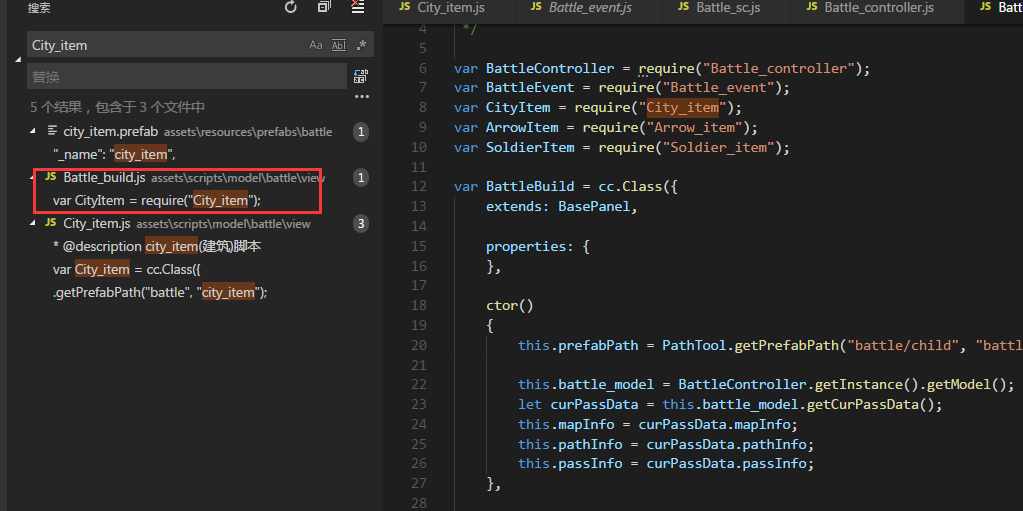Click the match count badge for city_item.prefab
The image size is (1023, 511).
point(361,132)
